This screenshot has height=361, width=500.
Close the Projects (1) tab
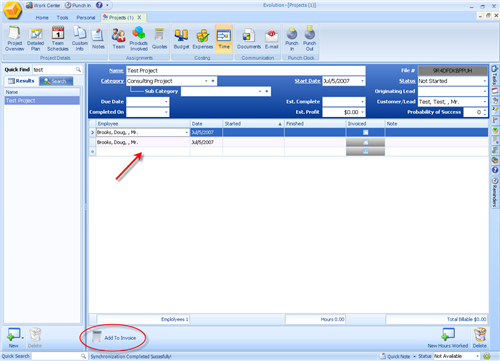[x=139, y=17]
